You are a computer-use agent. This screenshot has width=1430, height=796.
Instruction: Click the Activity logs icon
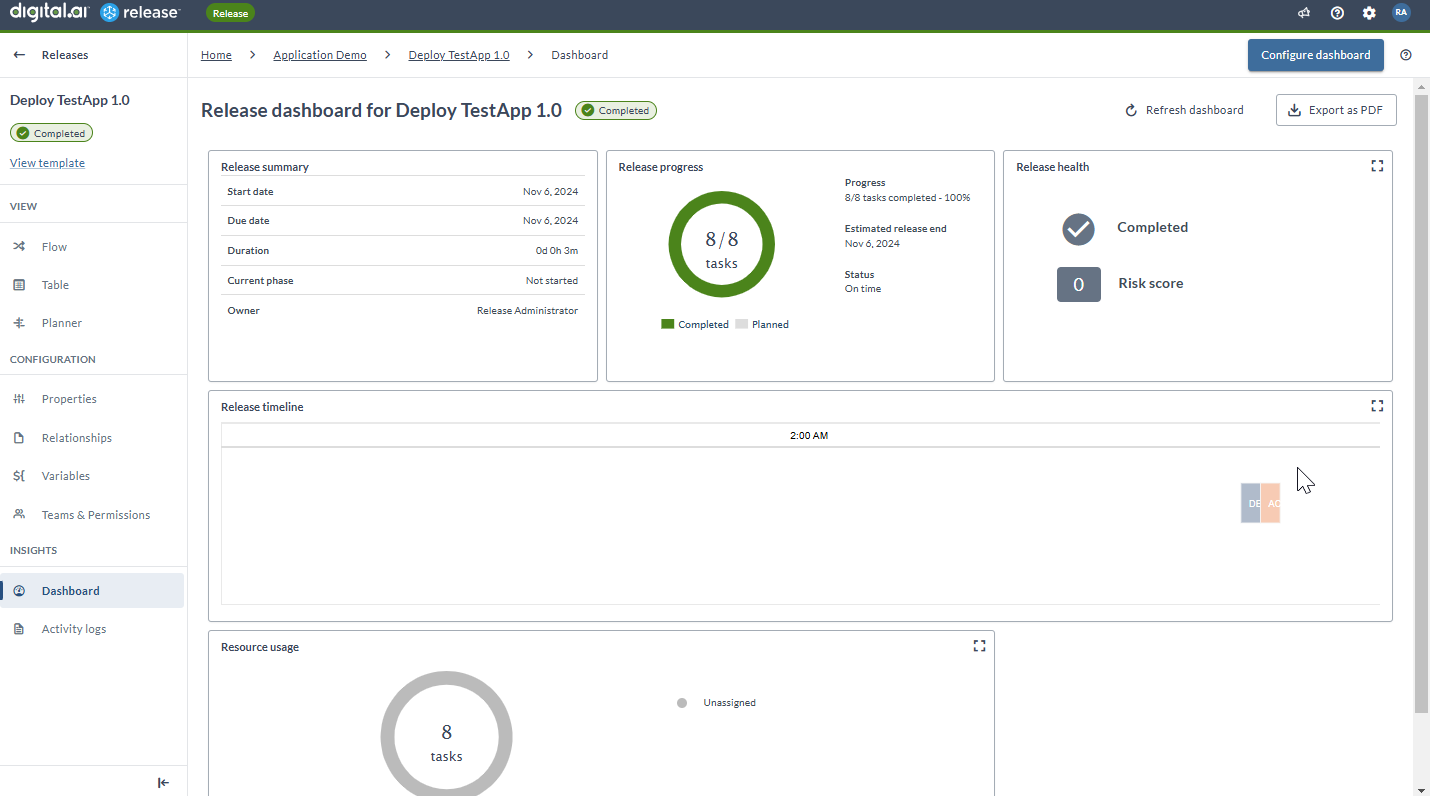[19, 629]
